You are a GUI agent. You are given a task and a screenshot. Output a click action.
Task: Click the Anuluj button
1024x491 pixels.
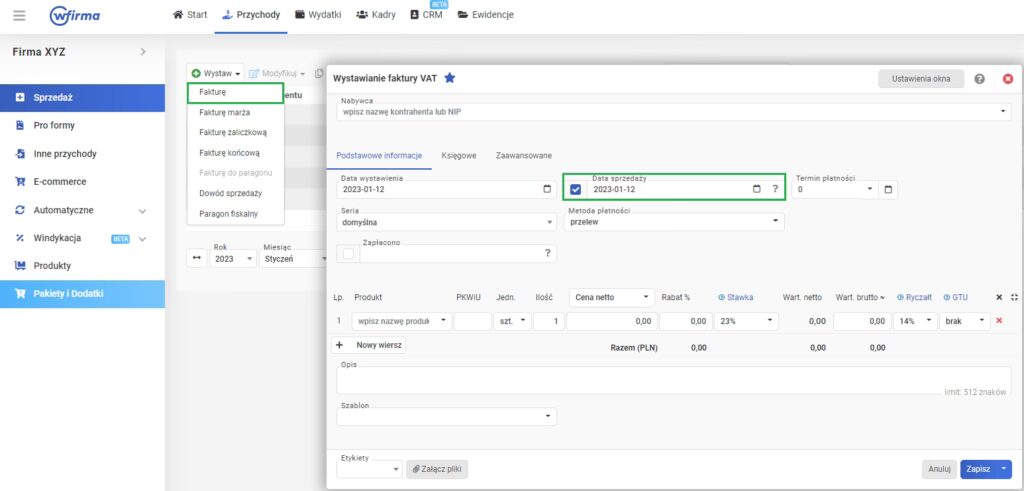point(938,469)
